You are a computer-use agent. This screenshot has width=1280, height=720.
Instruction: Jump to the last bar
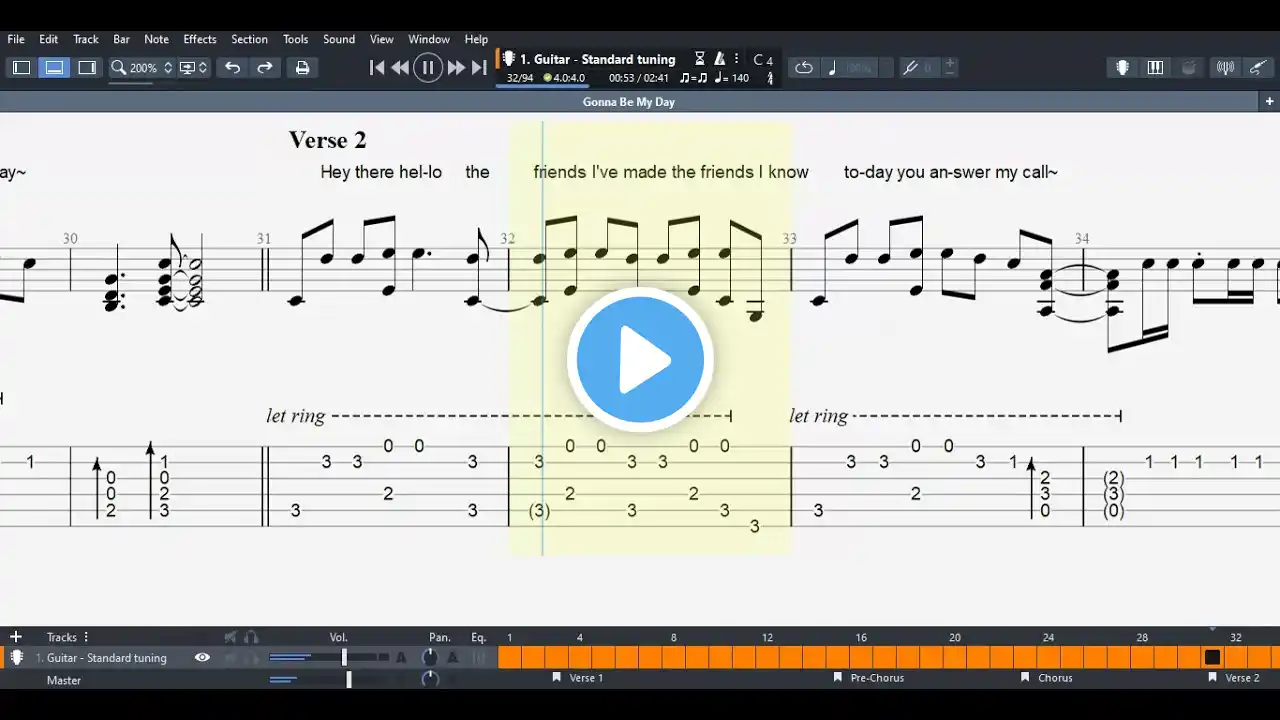coord(479,68)
